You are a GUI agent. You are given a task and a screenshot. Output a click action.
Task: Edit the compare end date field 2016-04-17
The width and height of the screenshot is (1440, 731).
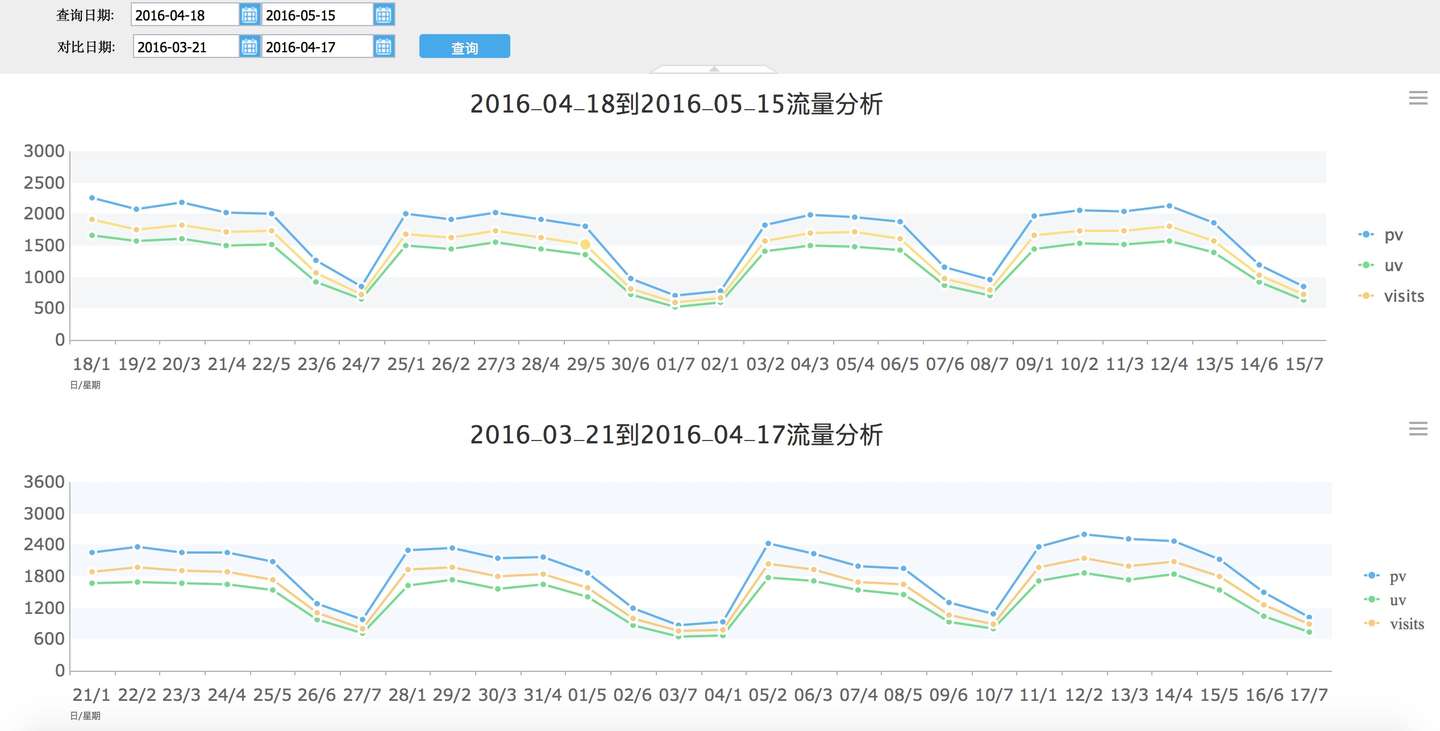pyautogui.click(x=318, y=46)
